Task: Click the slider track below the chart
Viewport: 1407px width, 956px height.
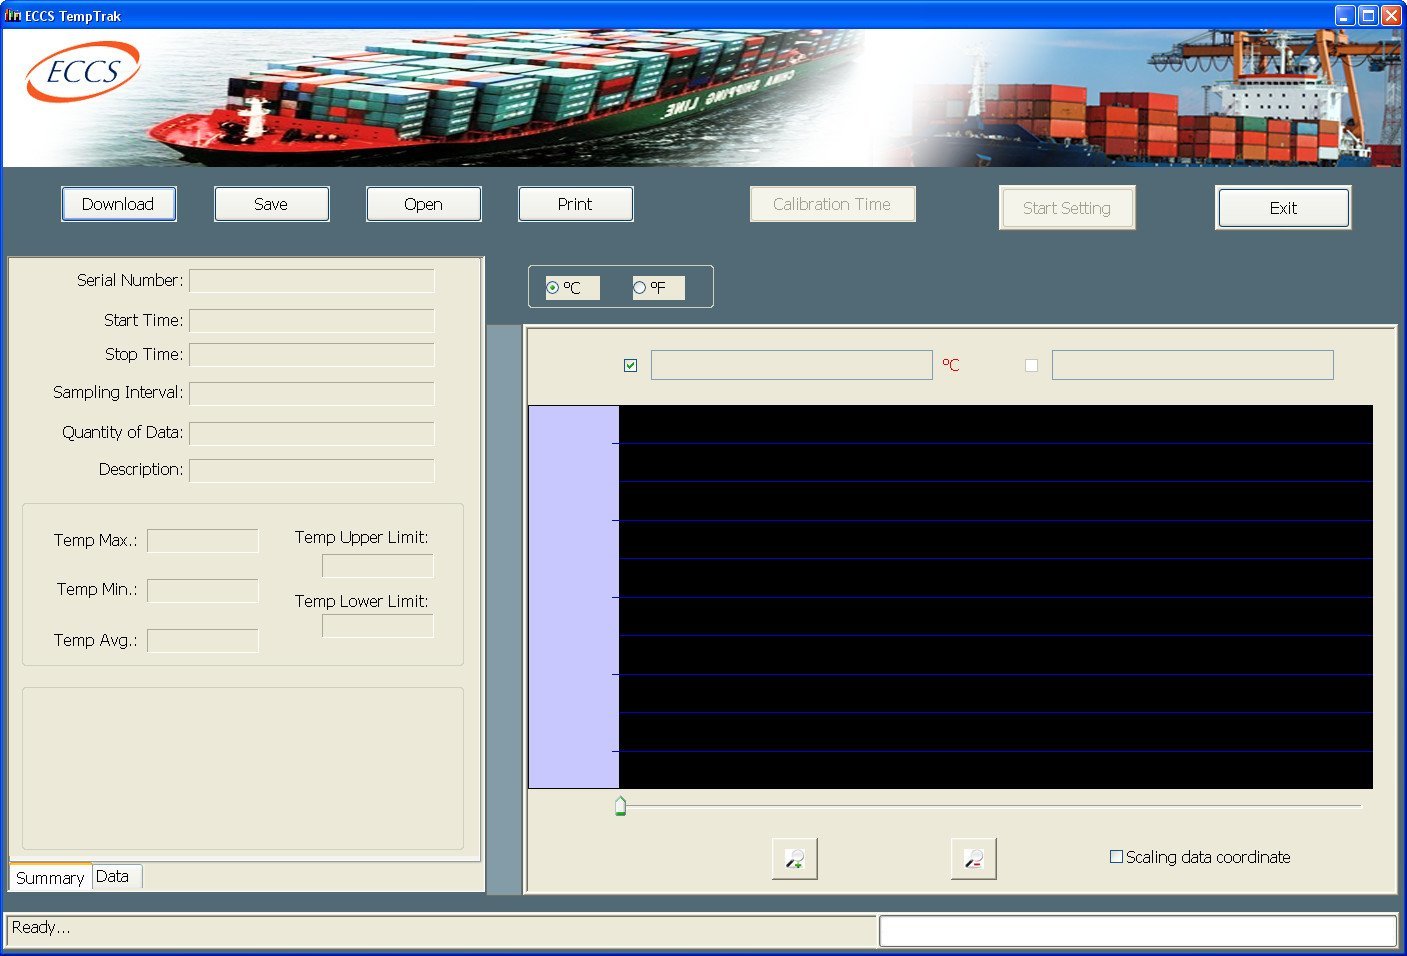Action: pyautogui.click(x=990, y=806)
